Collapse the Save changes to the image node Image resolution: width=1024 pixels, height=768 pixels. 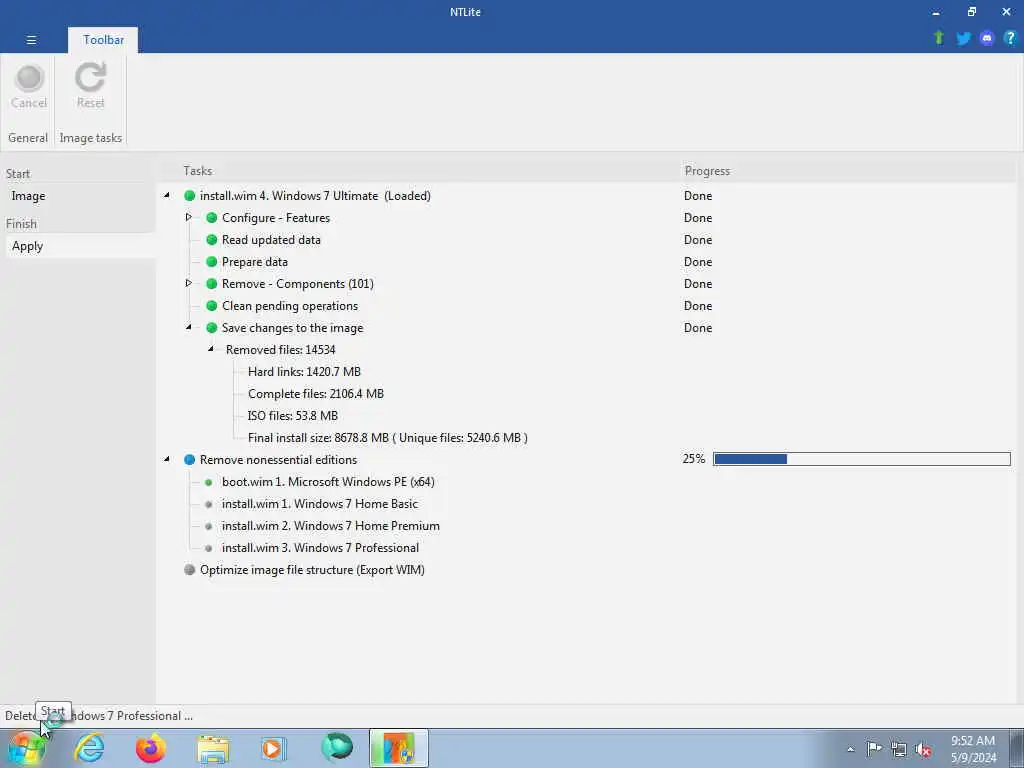point(189,327)
